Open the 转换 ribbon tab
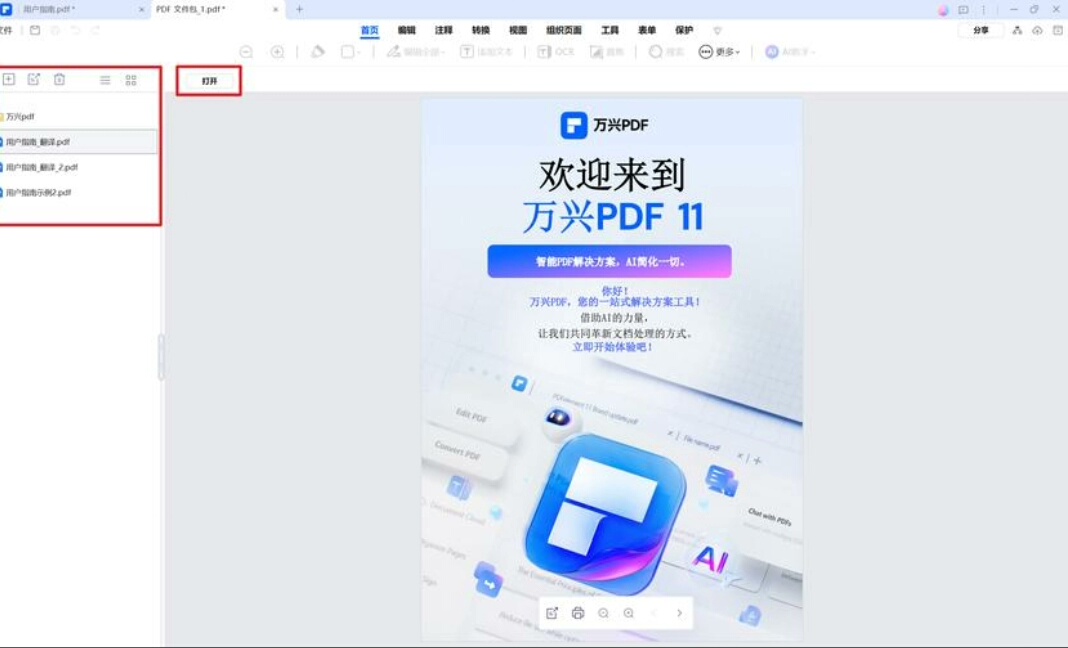The image size is (1068, 648). (480, 30)
